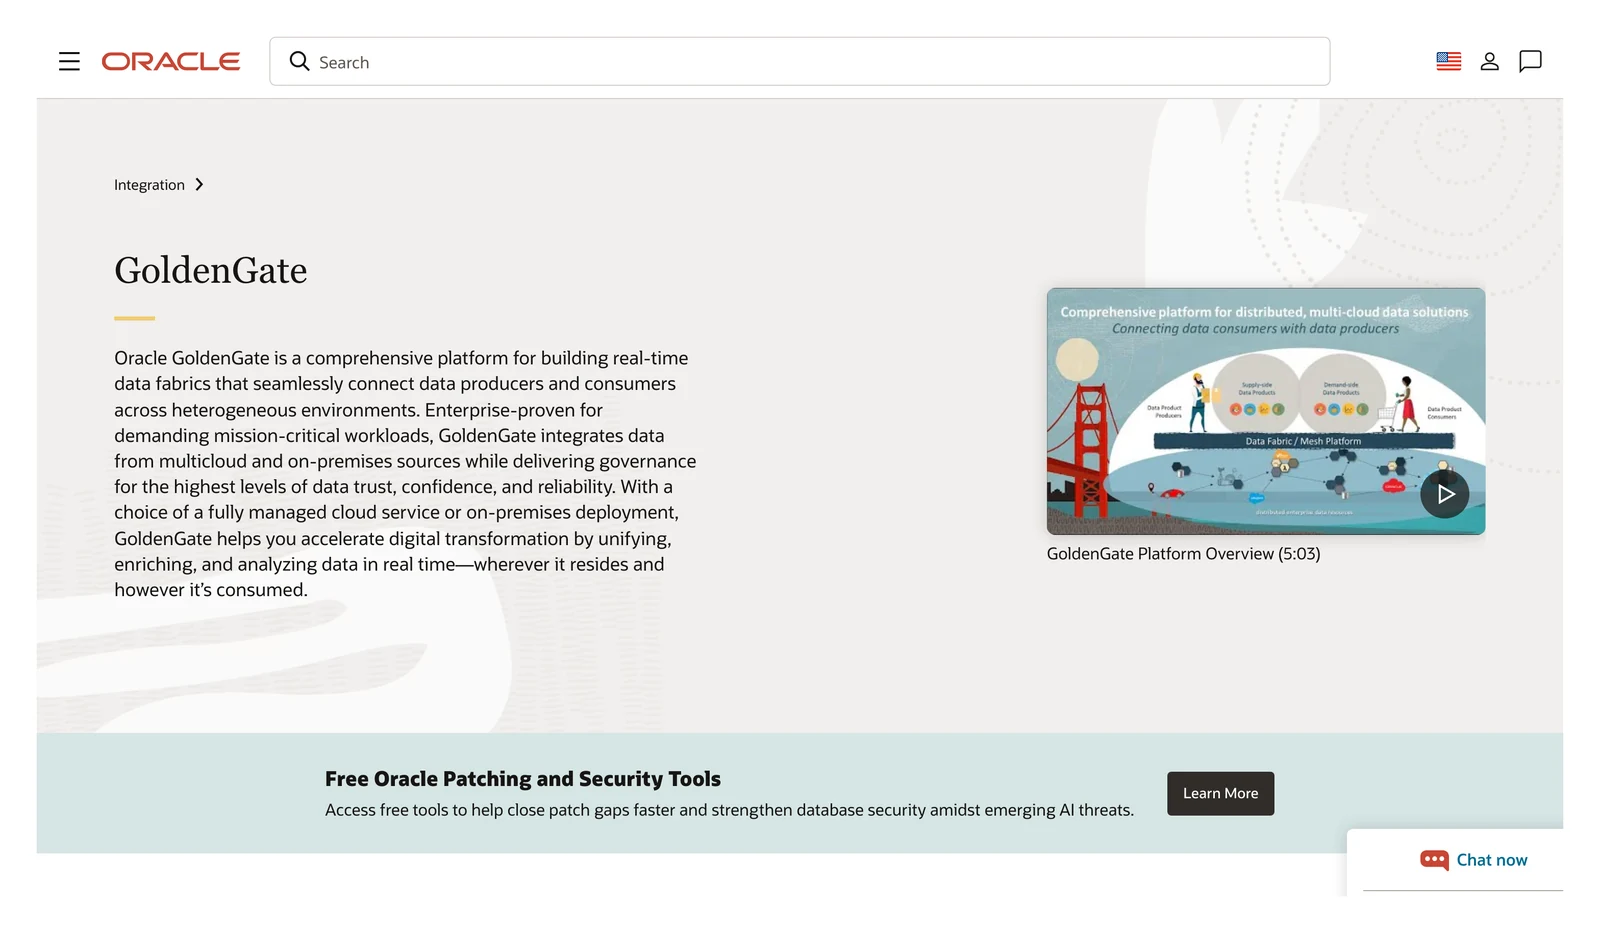Click the Learn More button
1600x933 pixels.
1221,793
